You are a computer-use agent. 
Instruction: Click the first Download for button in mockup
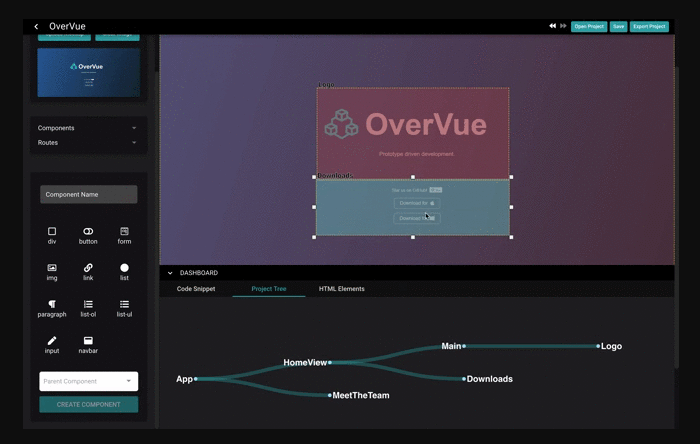(417, 203)
